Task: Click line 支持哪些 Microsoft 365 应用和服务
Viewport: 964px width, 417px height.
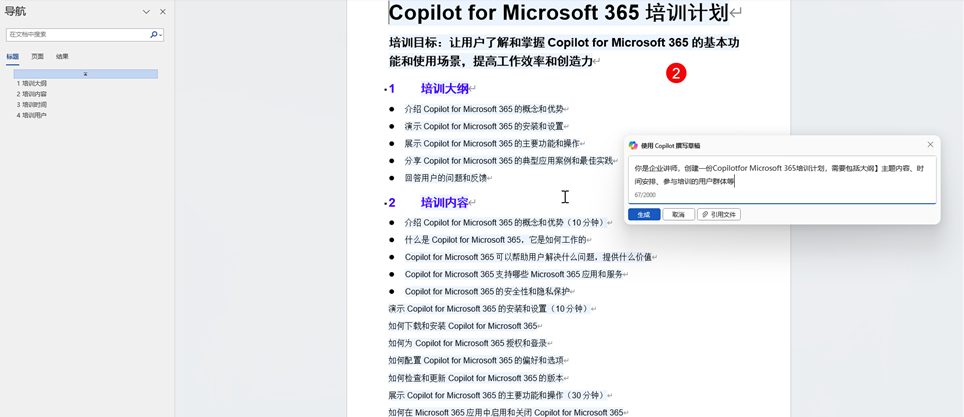Action: click(x=513, y=274)
